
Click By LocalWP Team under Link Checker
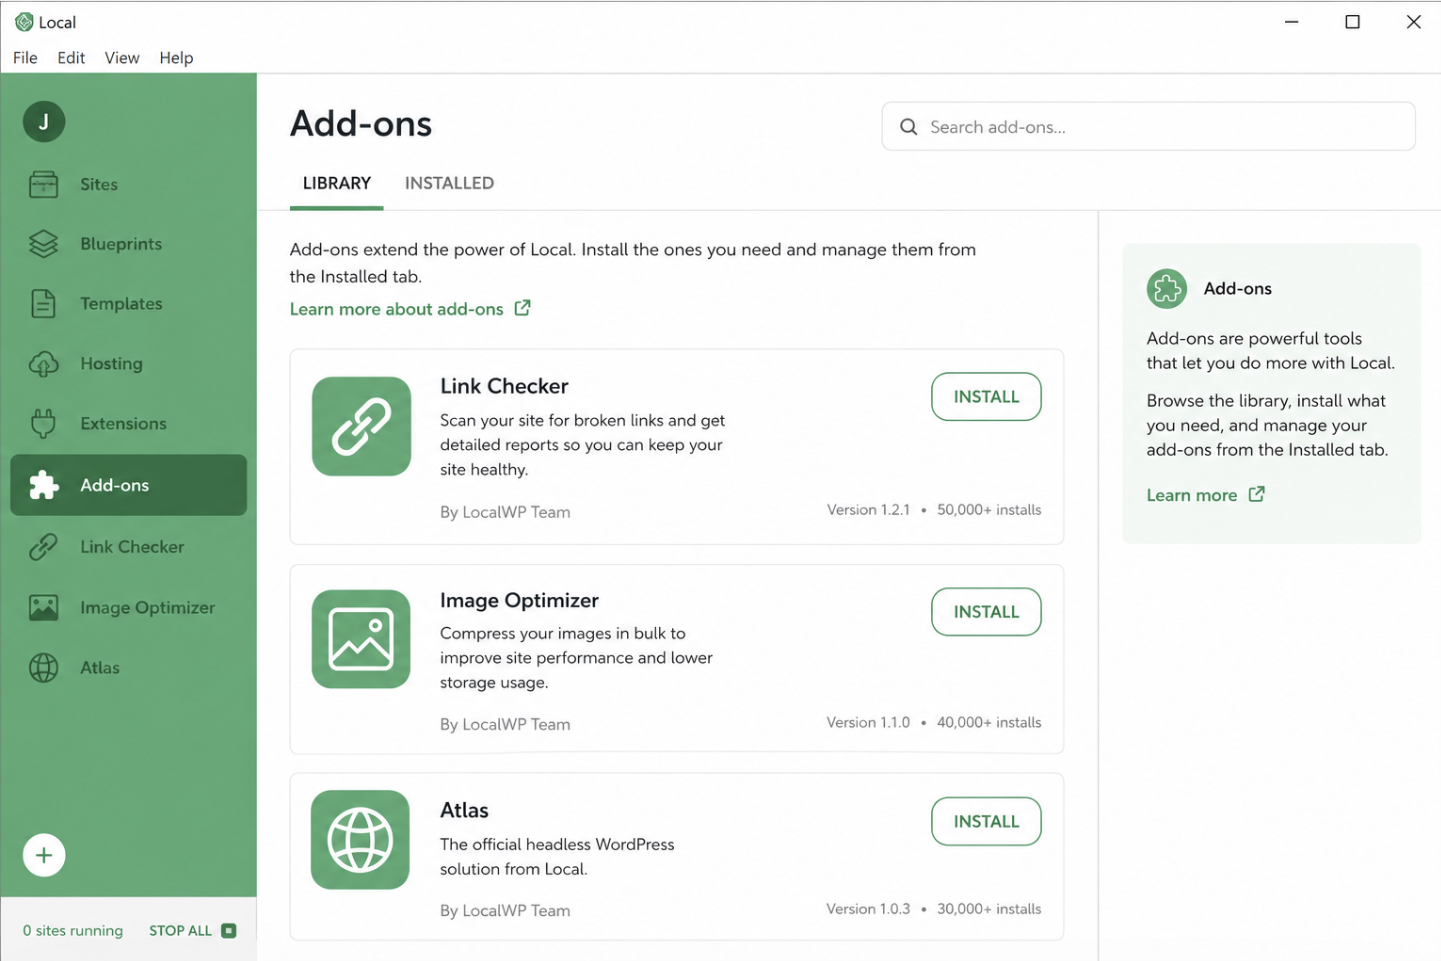click(505, 512)
